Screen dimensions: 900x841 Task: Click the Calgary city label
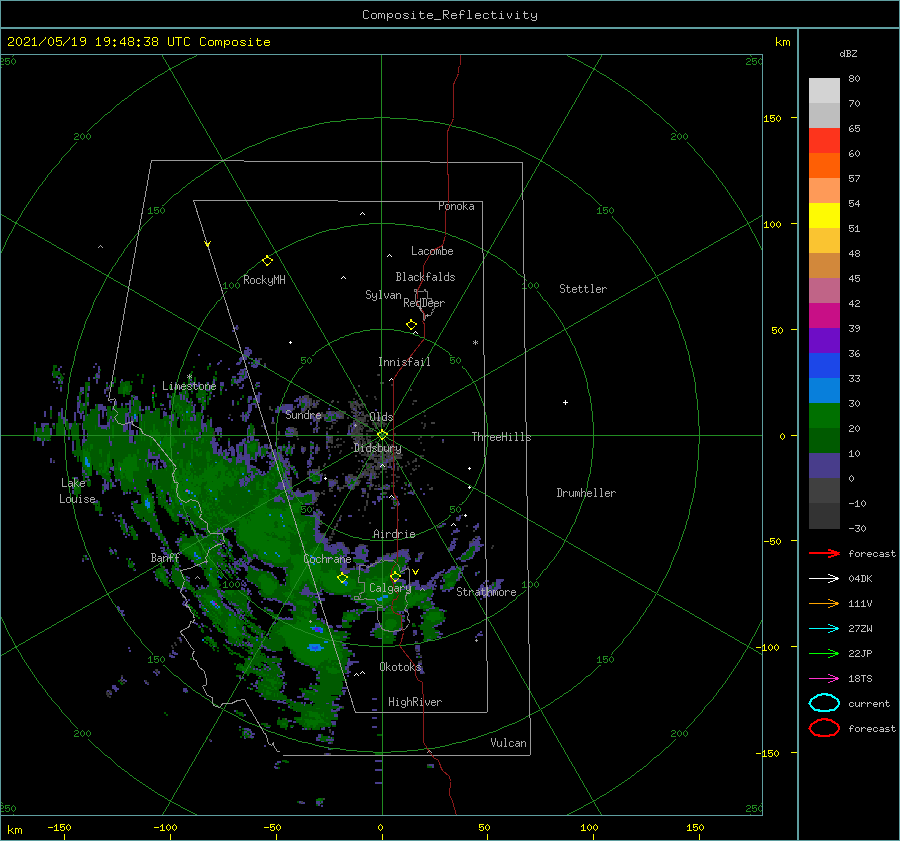coord(390,588)
